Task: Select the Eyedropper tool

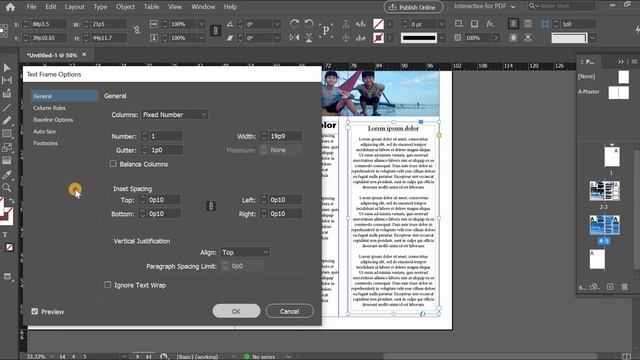Action: tap(7, 175)
